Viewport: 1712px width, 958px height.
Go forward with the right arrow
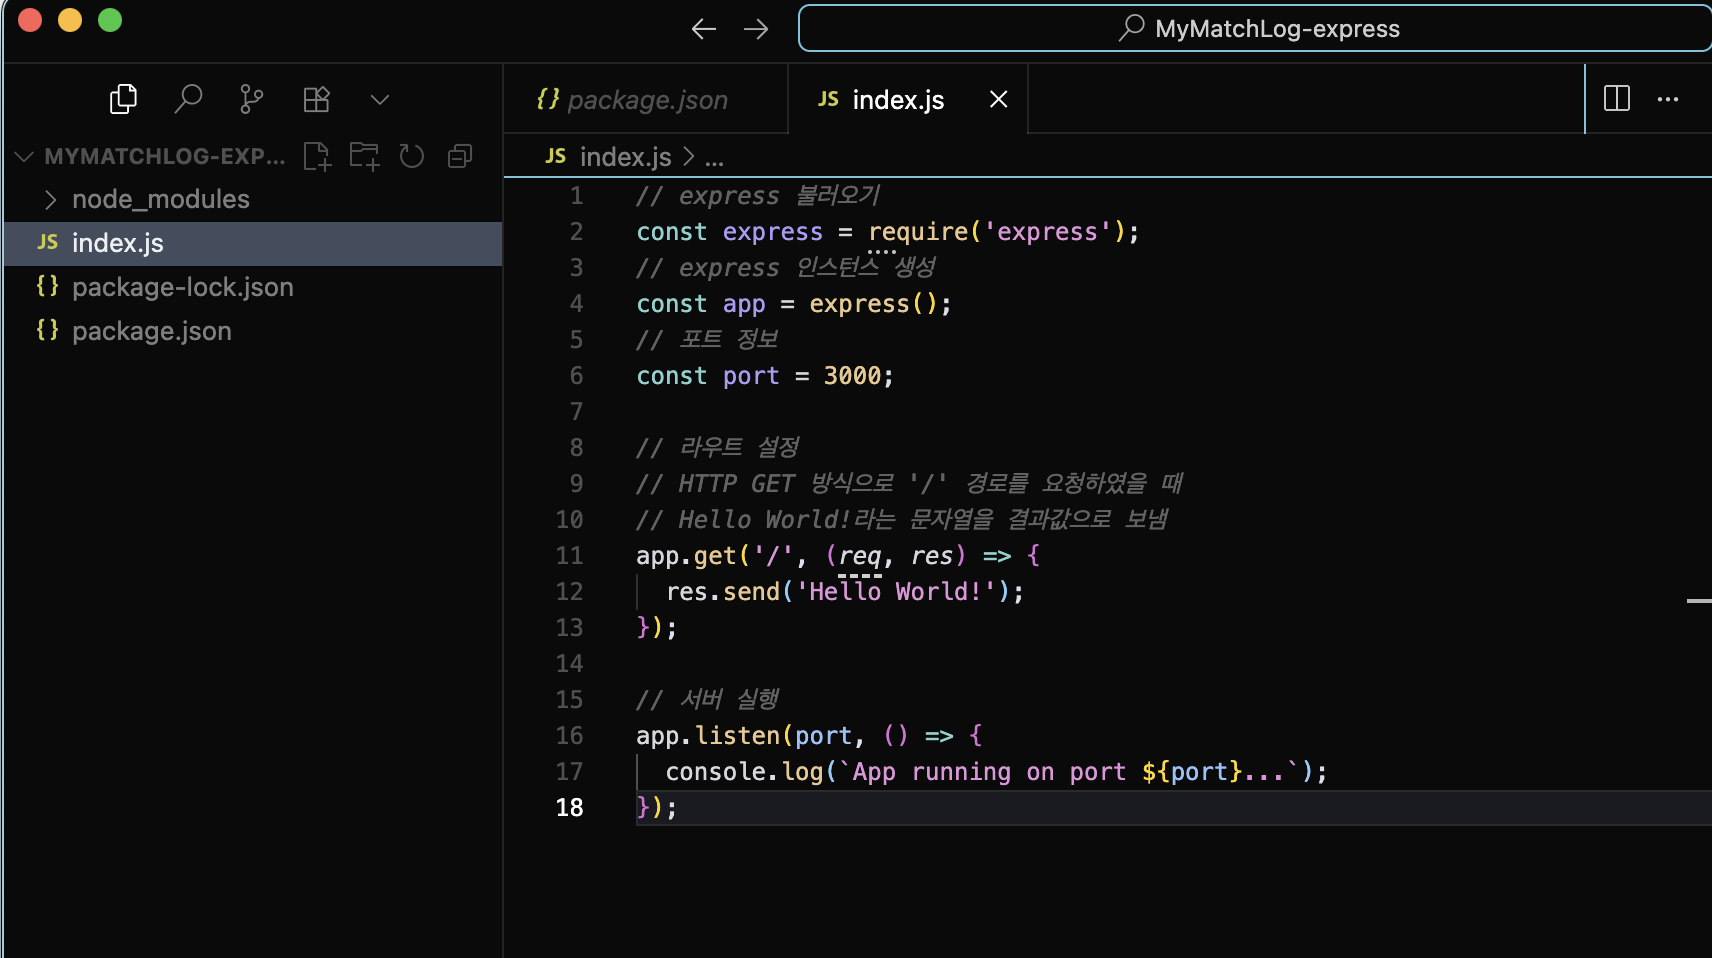click(757, 29)
